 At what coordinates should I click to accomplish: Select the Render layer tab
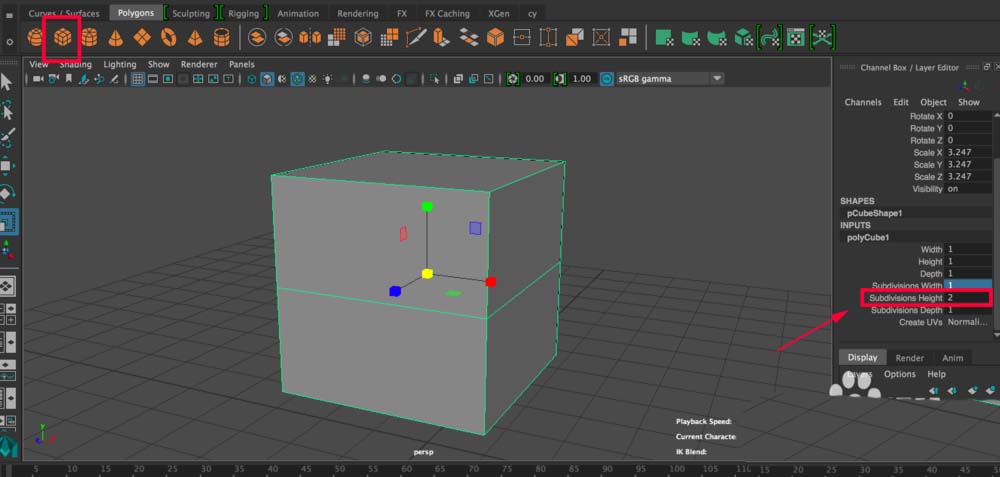pyautogui.click(x=909, y=358)
